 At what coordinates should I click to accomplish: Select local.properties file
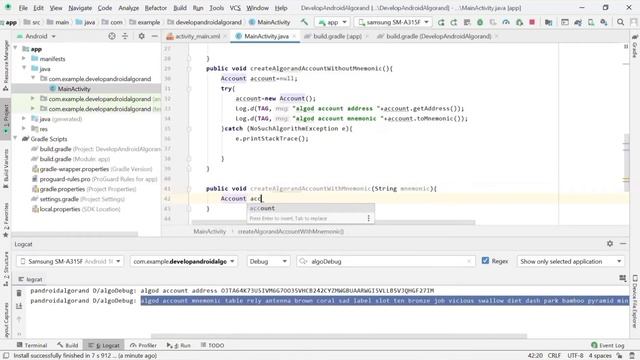pyautogui.click(x=60, y=209)
